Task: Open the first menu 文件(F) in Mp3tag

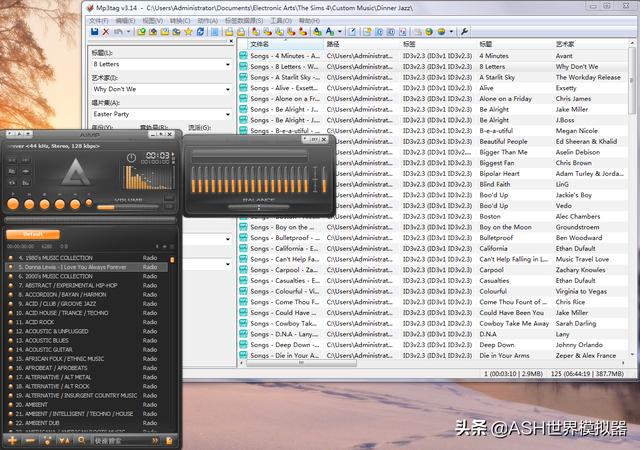Action: 98,20
